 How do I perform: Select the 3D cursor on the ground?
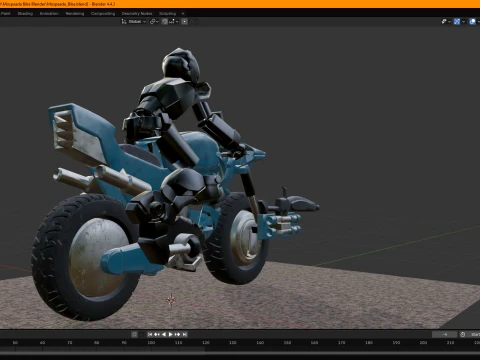coord(171,300)
